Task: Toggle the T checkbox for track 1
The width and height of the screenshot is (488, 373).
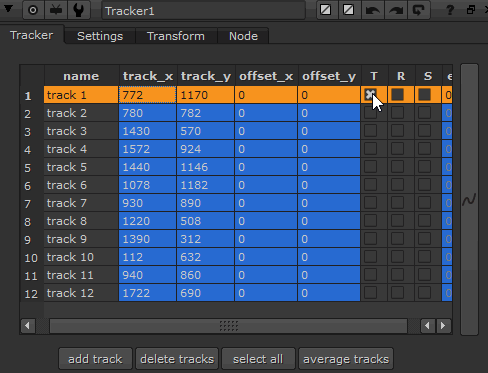Action: (x=371, y=95)
